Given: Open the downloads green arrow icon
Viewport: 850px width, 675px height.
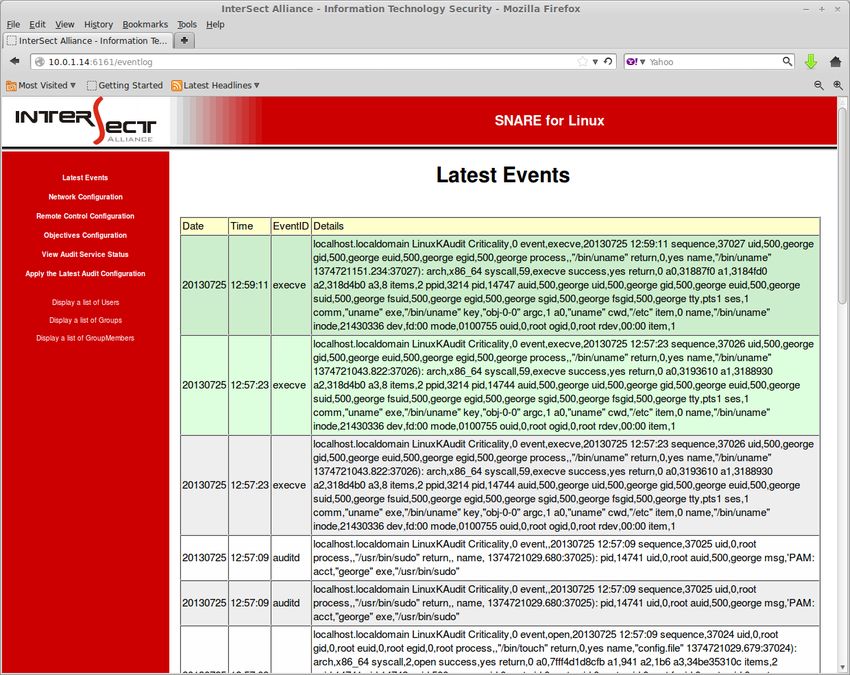Looking at the screenshot, I should pos(811,62).
